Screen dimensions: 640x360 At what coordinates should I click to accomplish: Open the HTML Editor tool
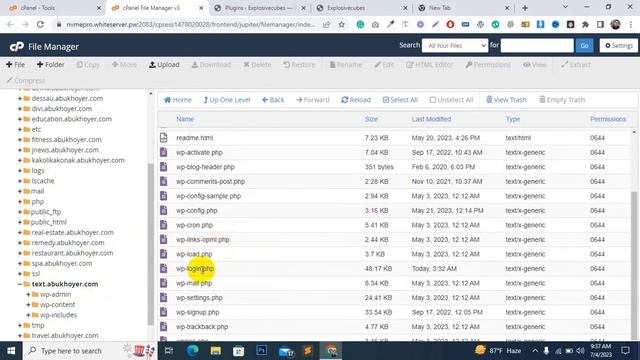point(429,64)
